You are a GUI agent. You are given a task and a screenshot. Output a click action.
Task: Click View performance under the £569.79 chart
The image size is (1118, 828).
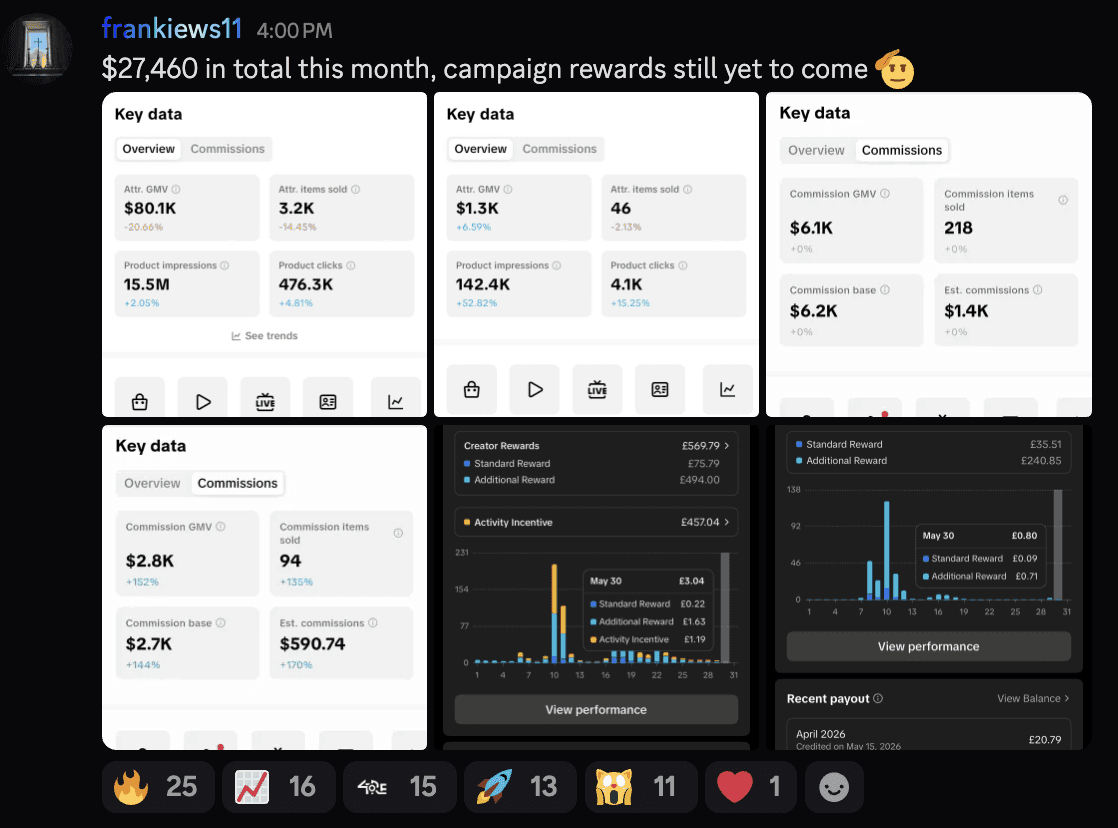(x=596, y=710)
